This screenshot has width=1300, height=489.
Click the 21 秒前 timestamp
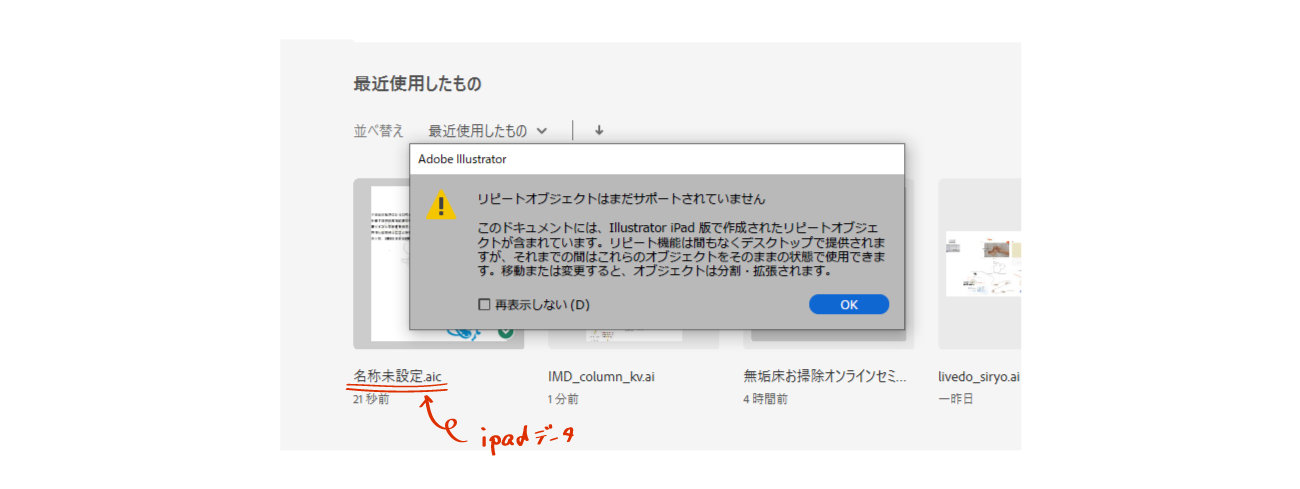point(371,399)
